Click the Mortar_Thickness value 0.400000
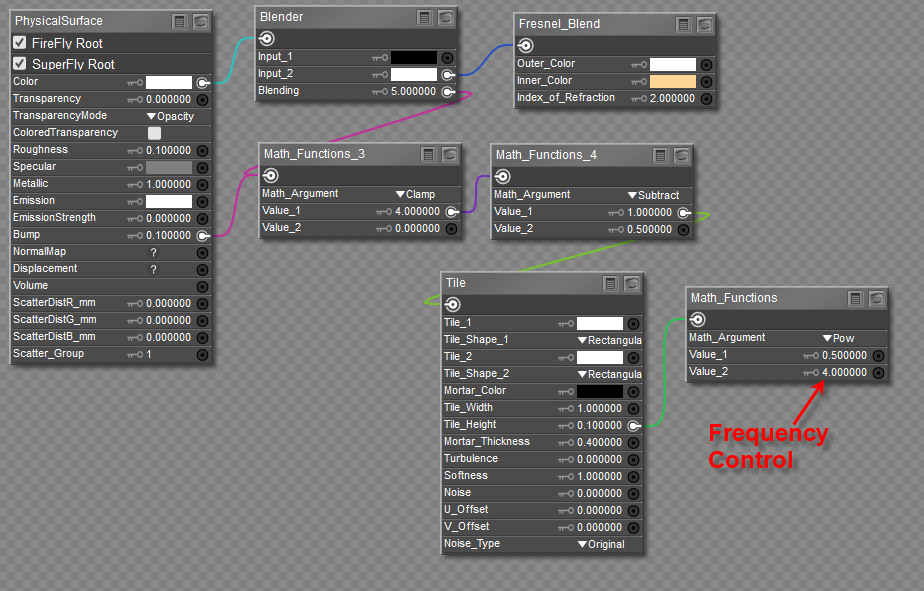The width and height of the screenshot is (924, 591). tap(599, 443)
